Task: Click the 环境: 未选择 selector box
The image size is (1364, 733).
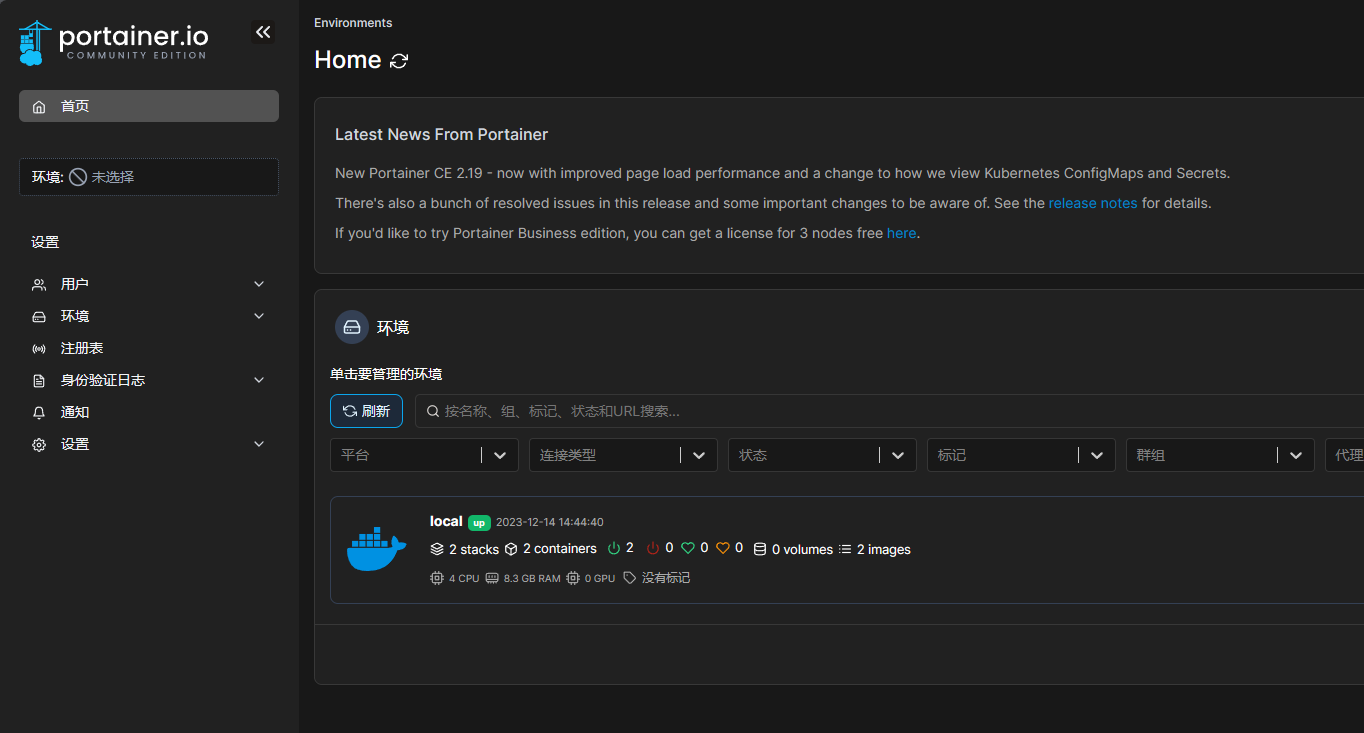Action: click(149, 177)
